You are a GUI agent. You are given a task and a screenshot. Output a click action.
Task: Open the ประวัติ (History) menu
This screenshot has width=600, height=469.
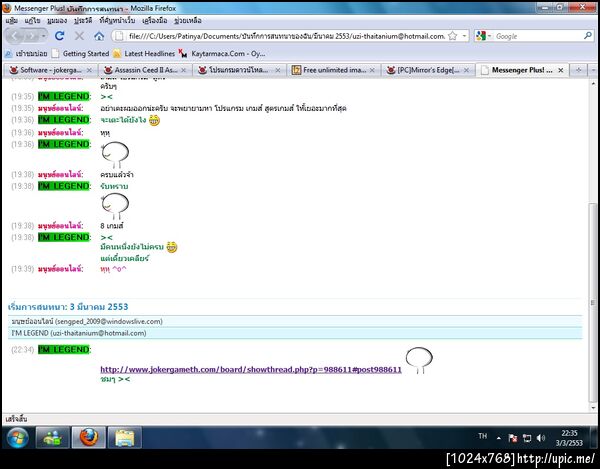83,21
